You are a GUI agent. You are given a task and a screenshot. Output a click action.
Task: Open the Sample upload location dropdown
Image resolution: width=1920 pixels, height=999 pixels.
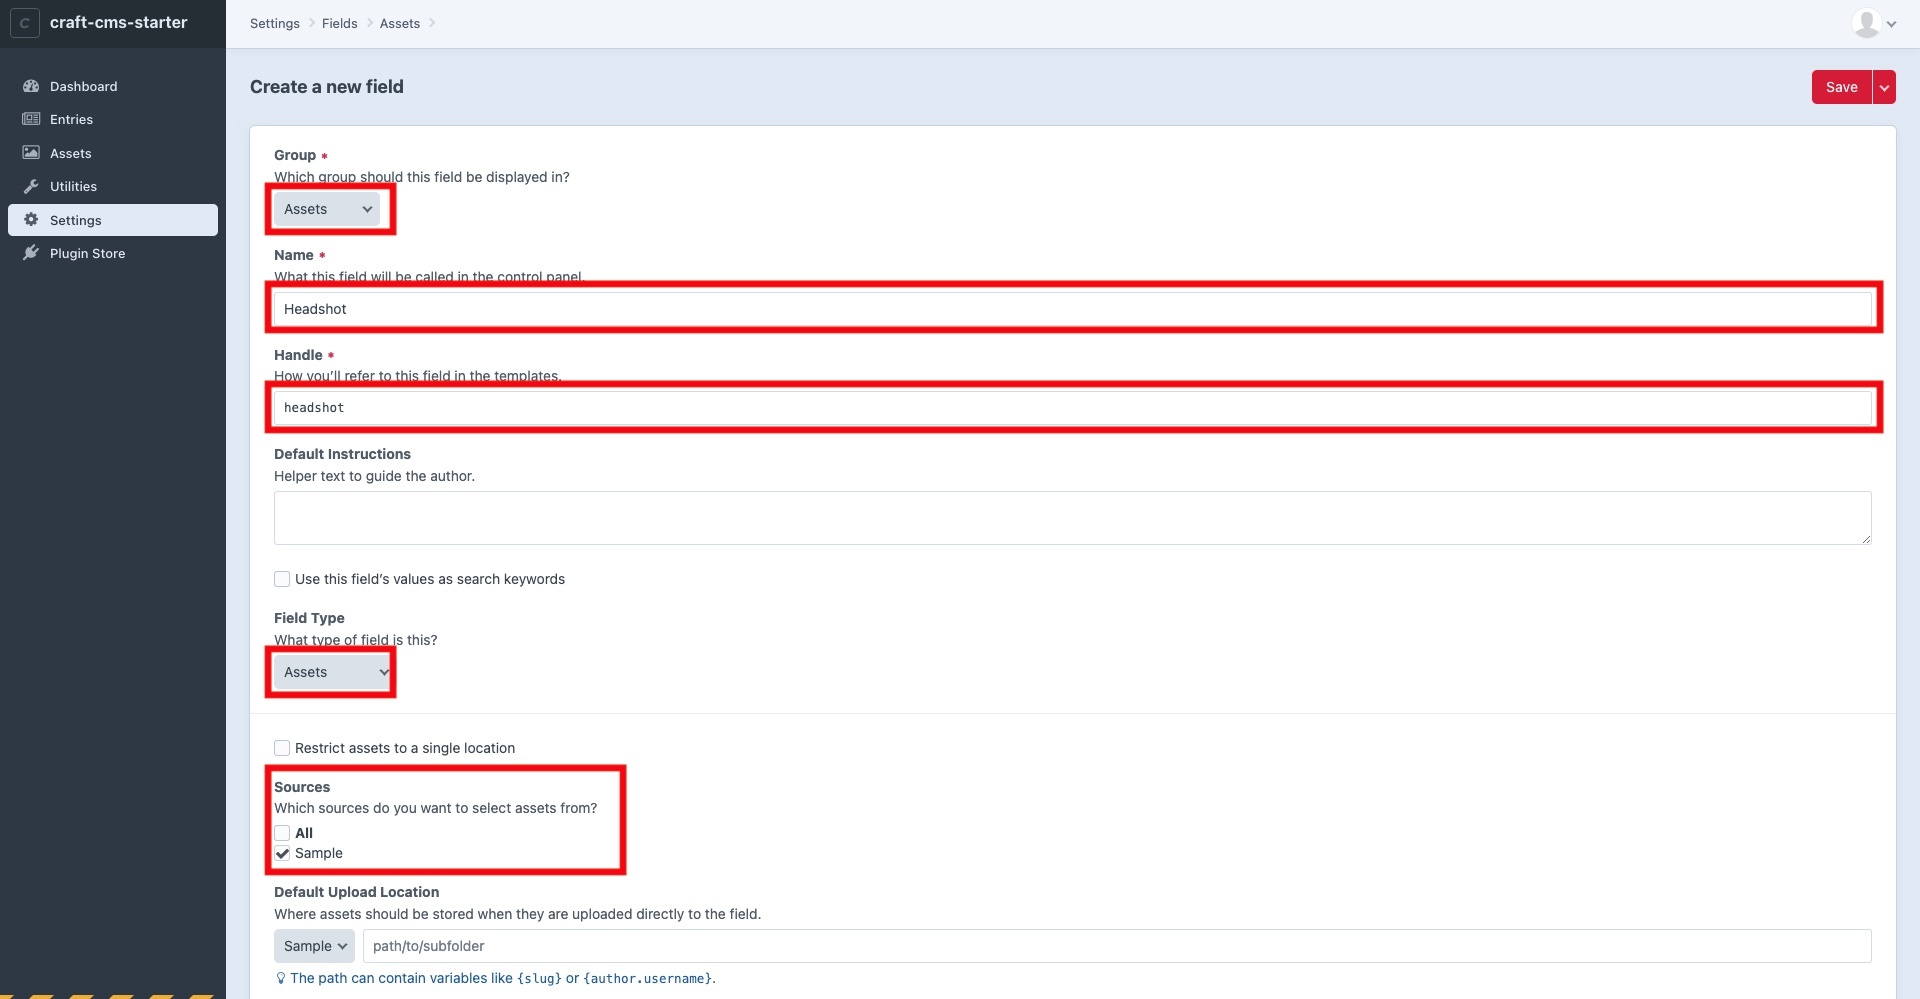[x=314, y=946]
